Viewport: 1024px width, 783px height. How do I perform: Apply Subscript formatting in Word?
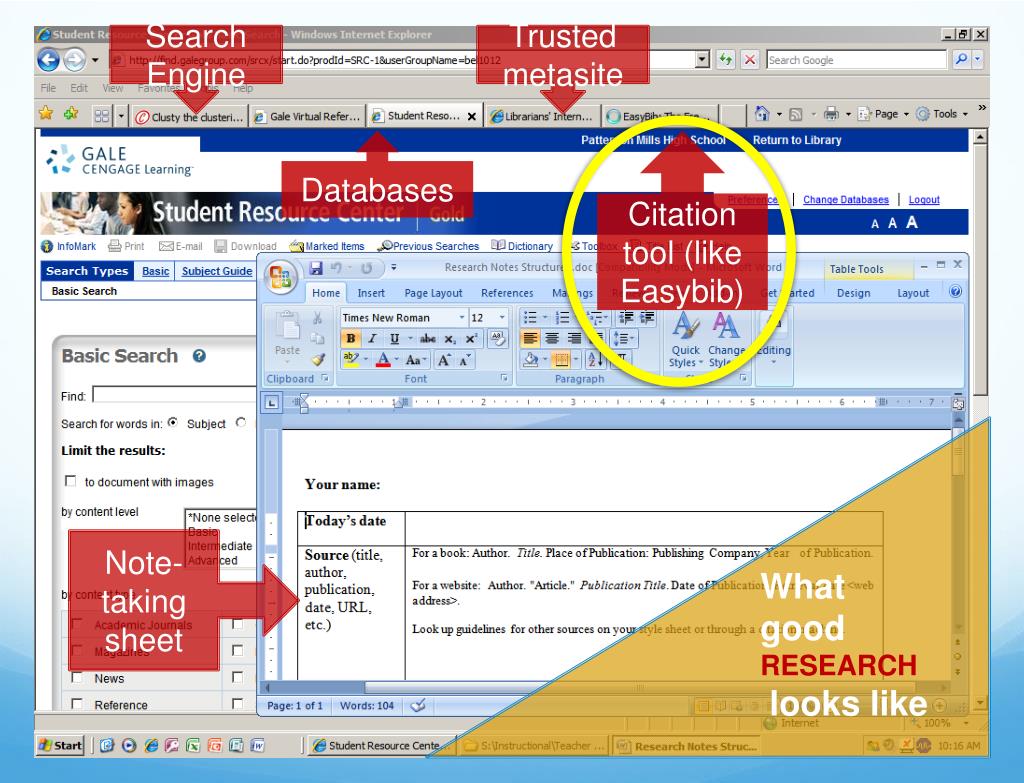pyautogui.click(x=449, y=339)
